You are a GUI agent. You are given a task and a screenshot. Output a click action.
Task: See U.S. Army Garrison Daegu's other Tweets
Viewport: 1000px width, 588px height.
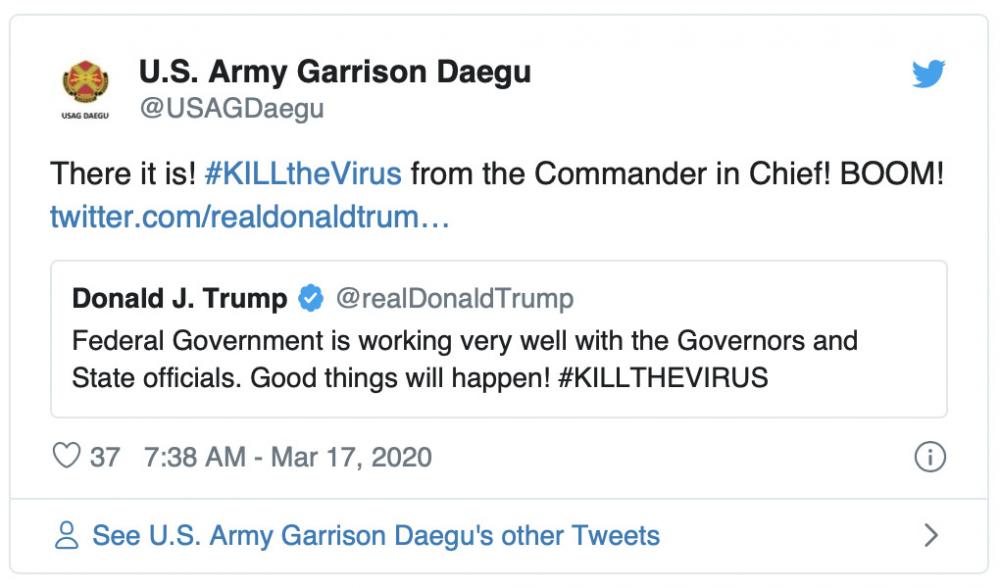pos(376,535)
